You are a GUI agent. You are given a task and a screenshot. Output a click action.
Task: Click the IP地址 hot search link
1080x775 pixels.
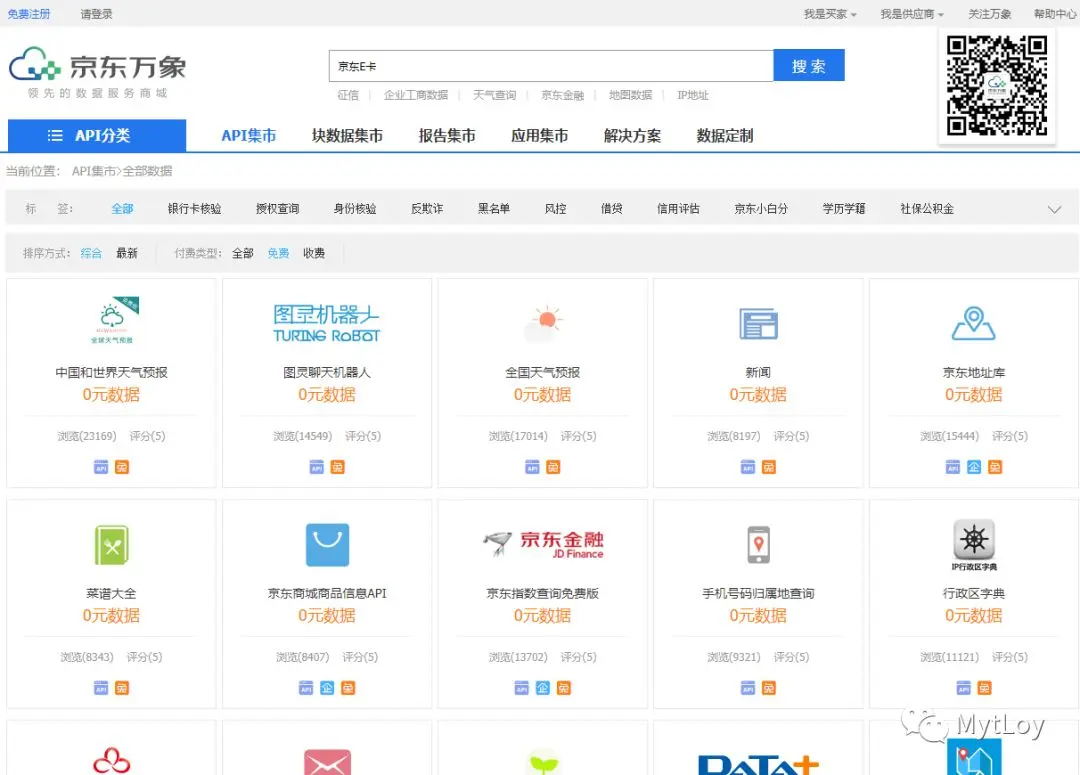click(x=692, y=95)
